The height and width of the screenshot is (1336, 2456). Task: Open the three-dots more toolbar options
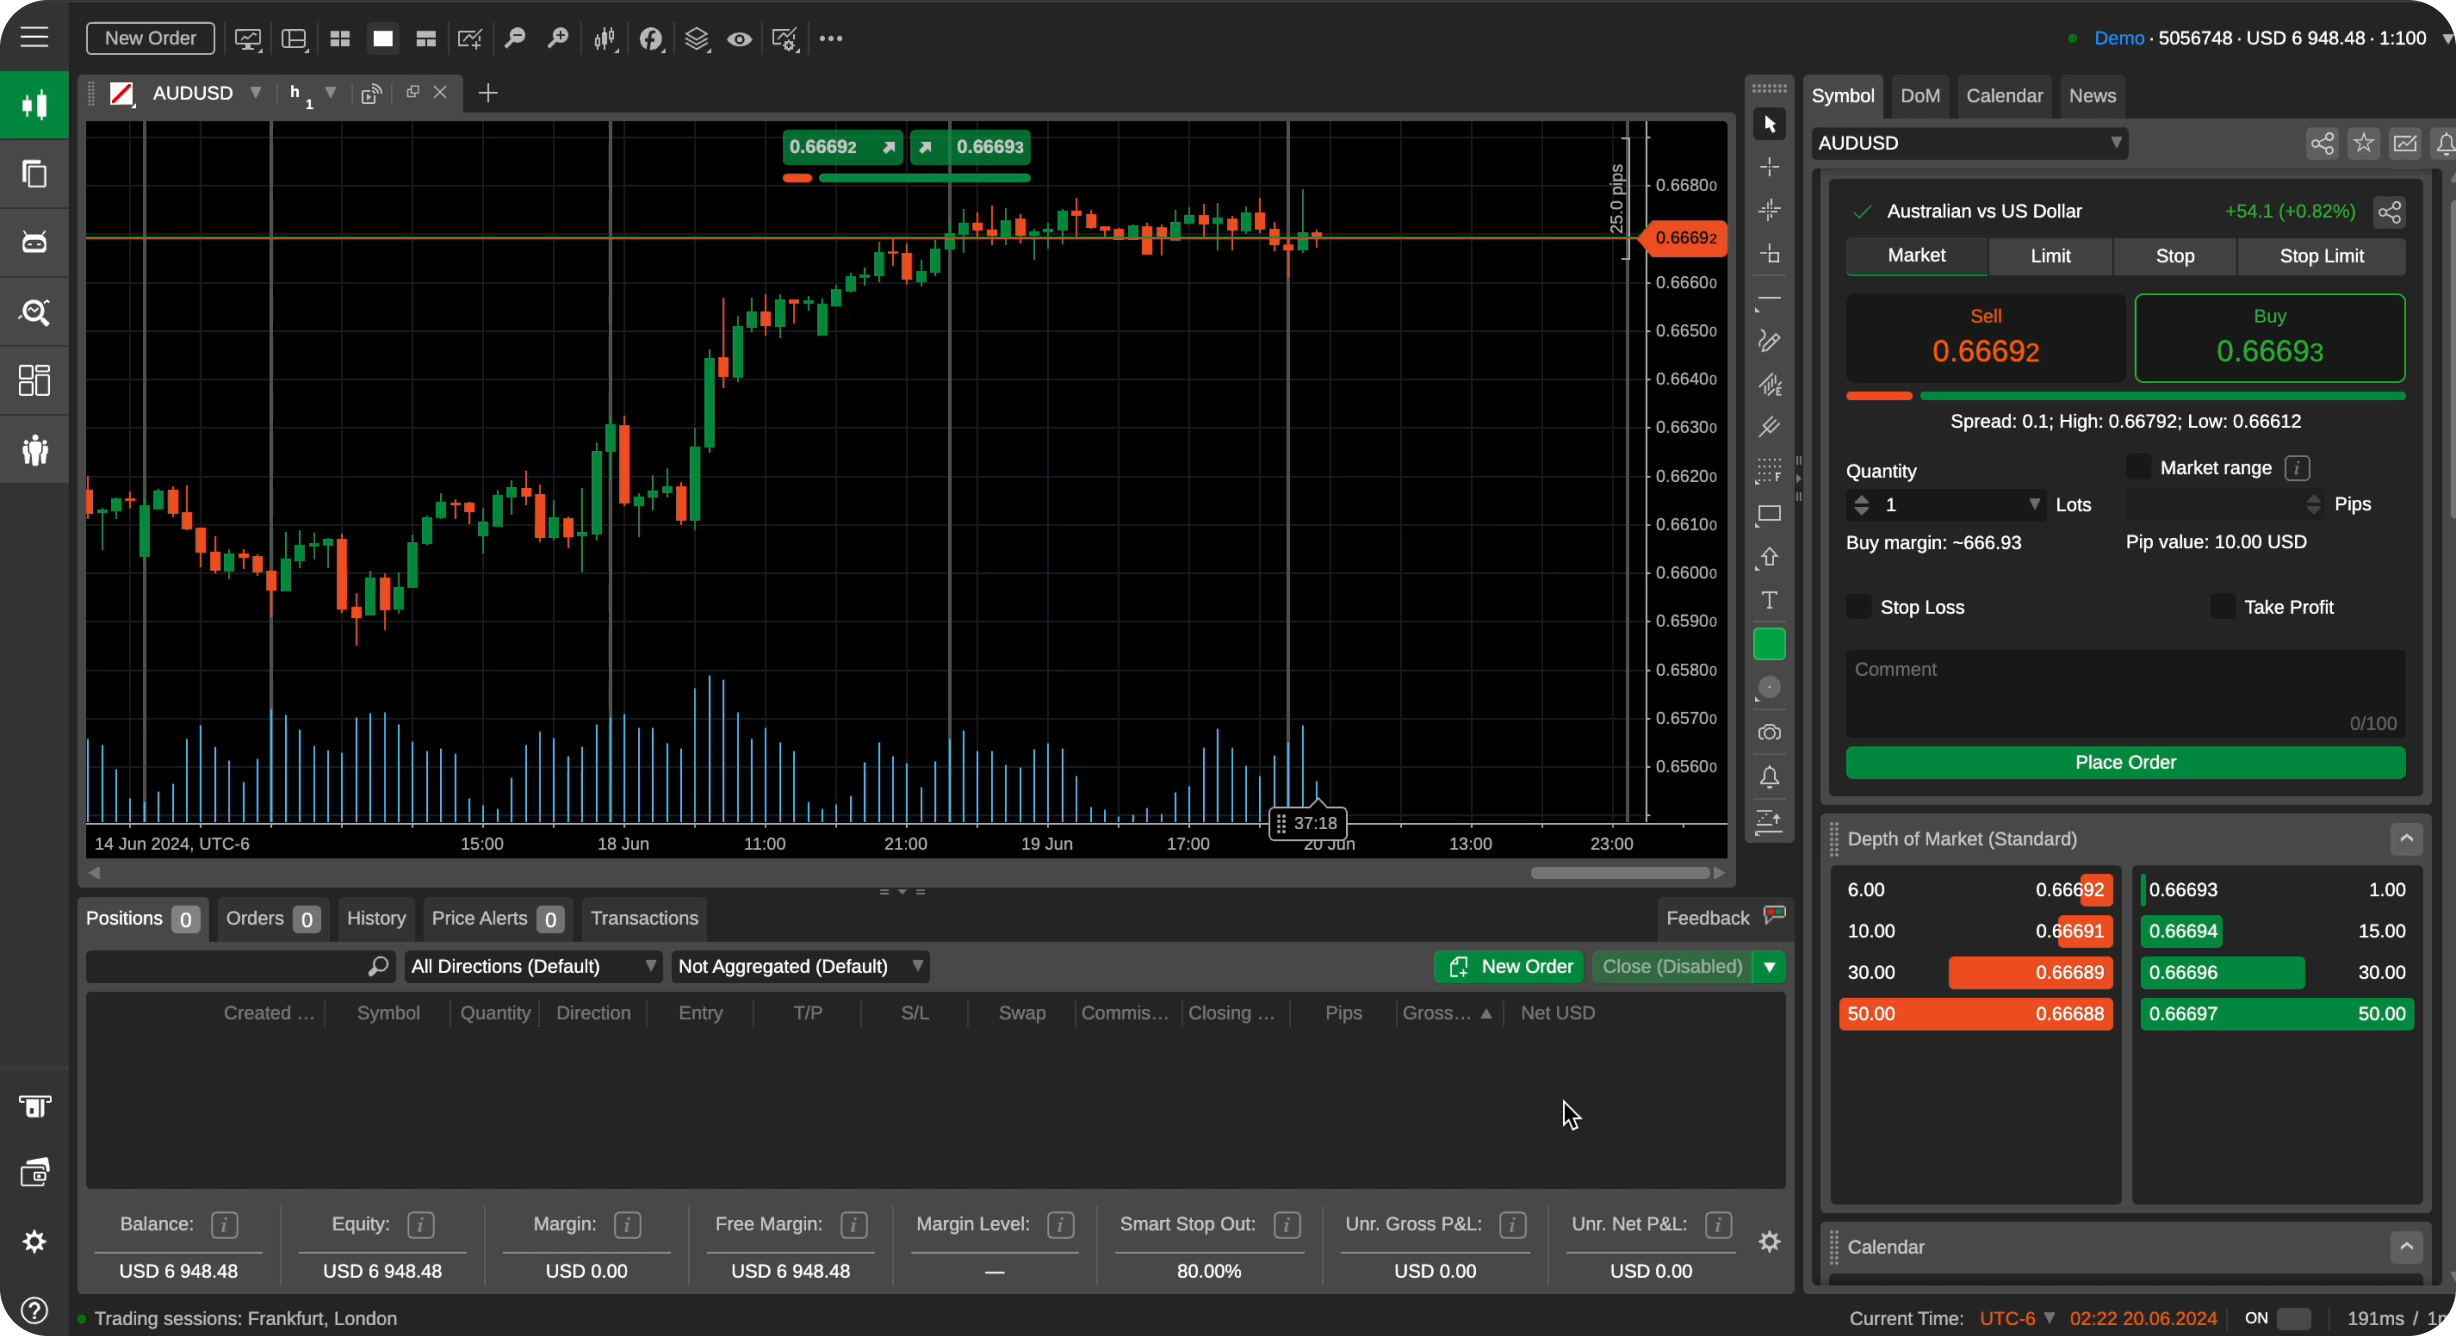pos(831,39)
